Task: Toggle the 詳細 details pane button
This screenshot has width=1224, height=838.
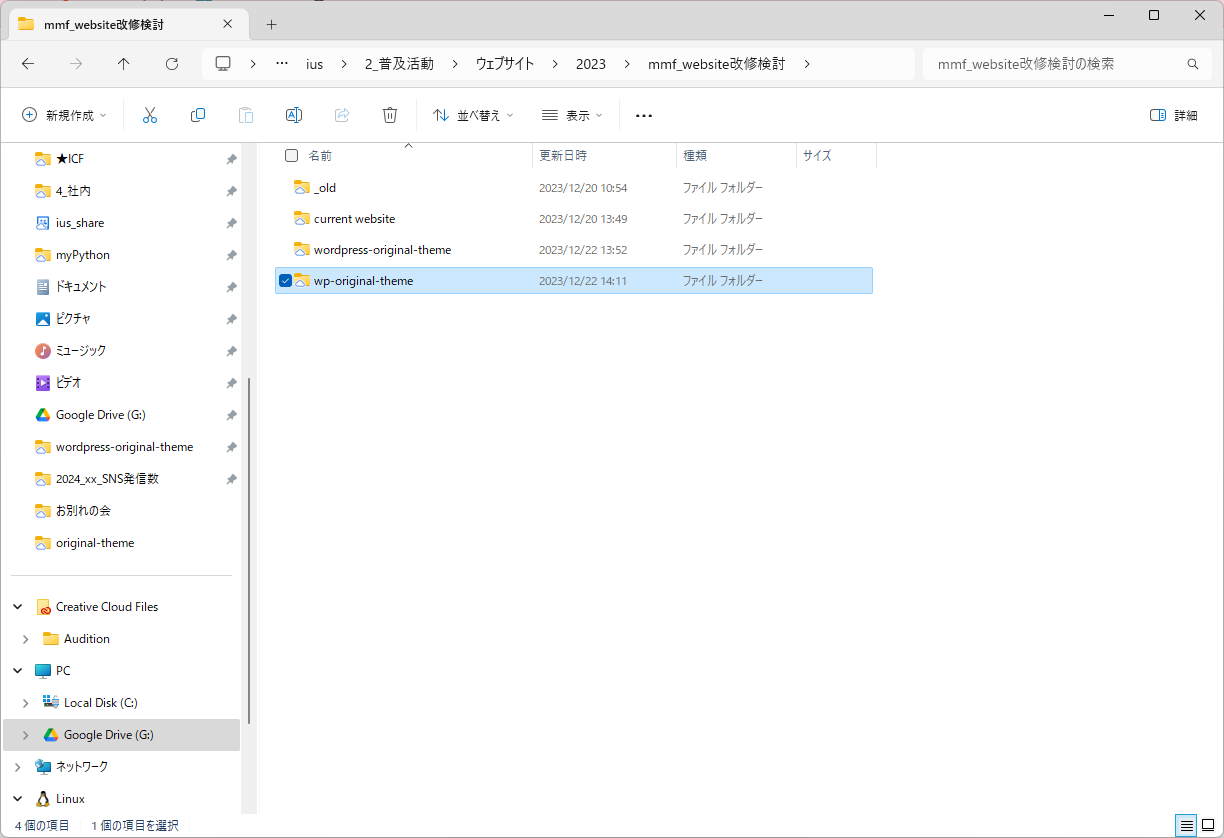Action: [1174, 115]
